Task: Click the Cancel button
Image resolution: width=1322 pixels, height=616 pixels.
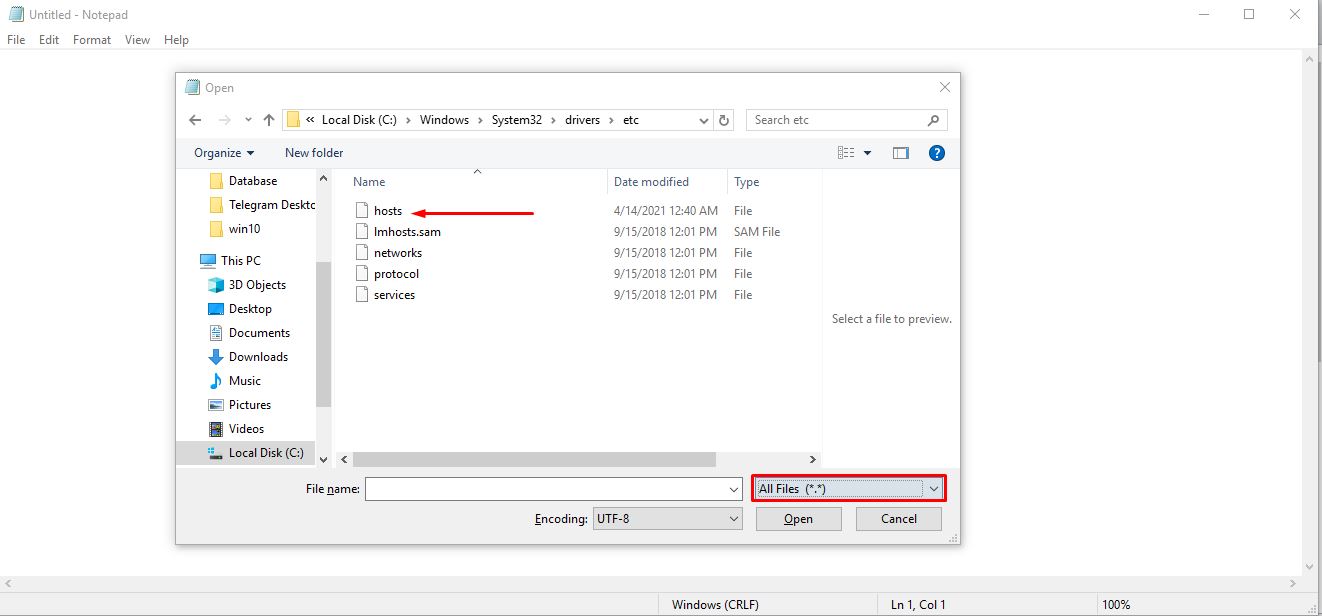Action: tap(899, 519)
